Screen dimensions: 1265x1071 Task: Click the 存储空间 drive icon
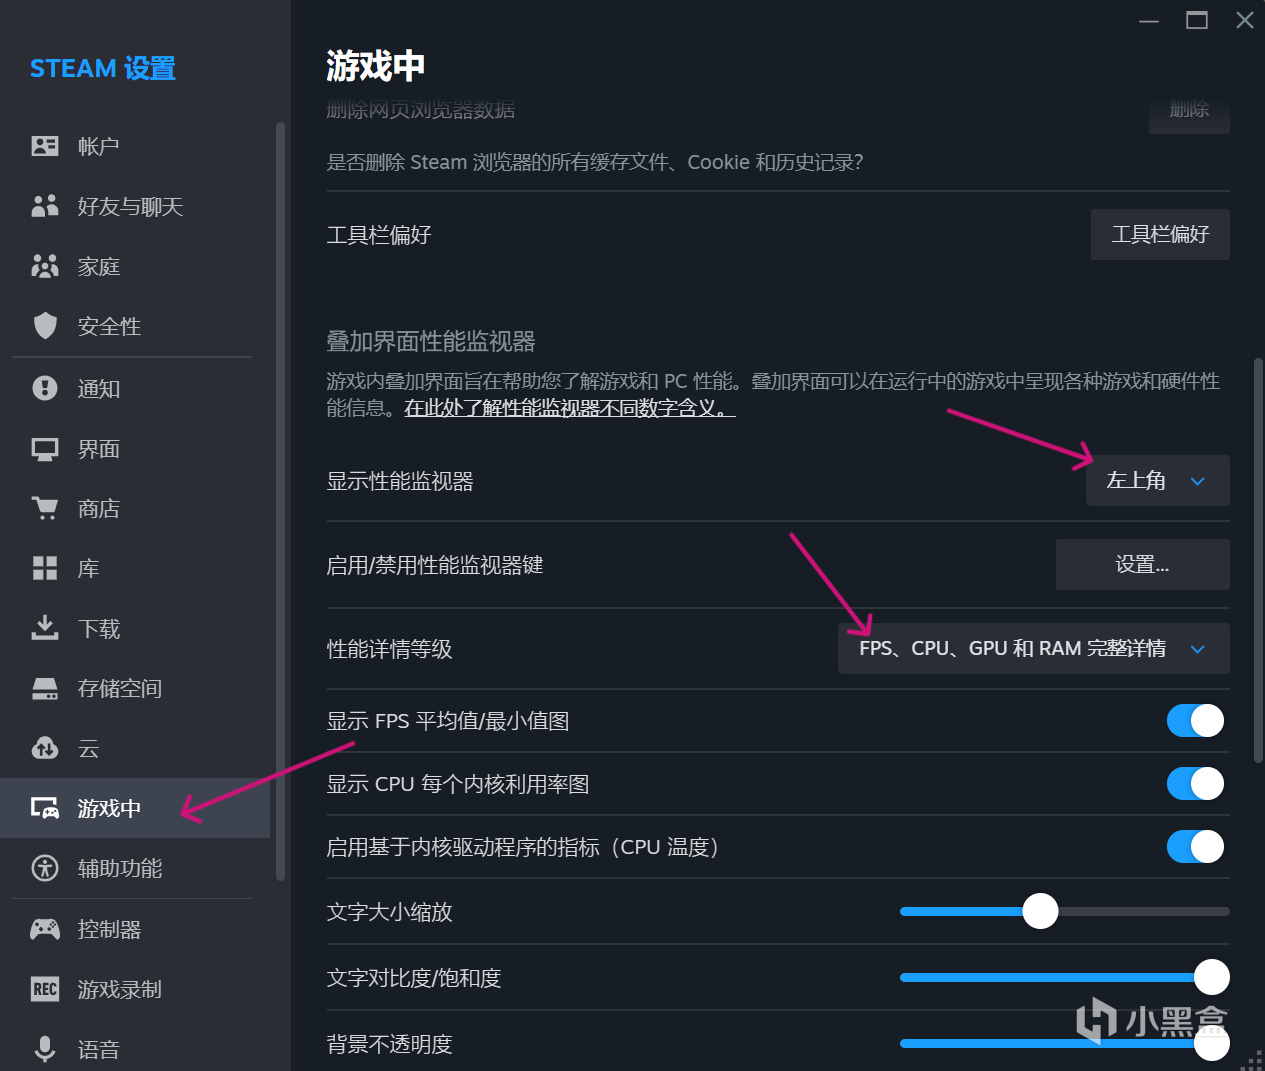(45, 688)
